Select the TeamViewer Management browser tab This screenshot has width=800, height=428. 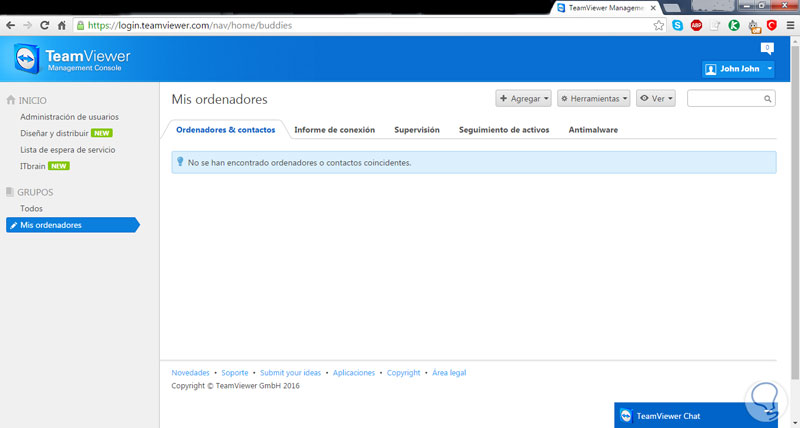click(606, 8)
